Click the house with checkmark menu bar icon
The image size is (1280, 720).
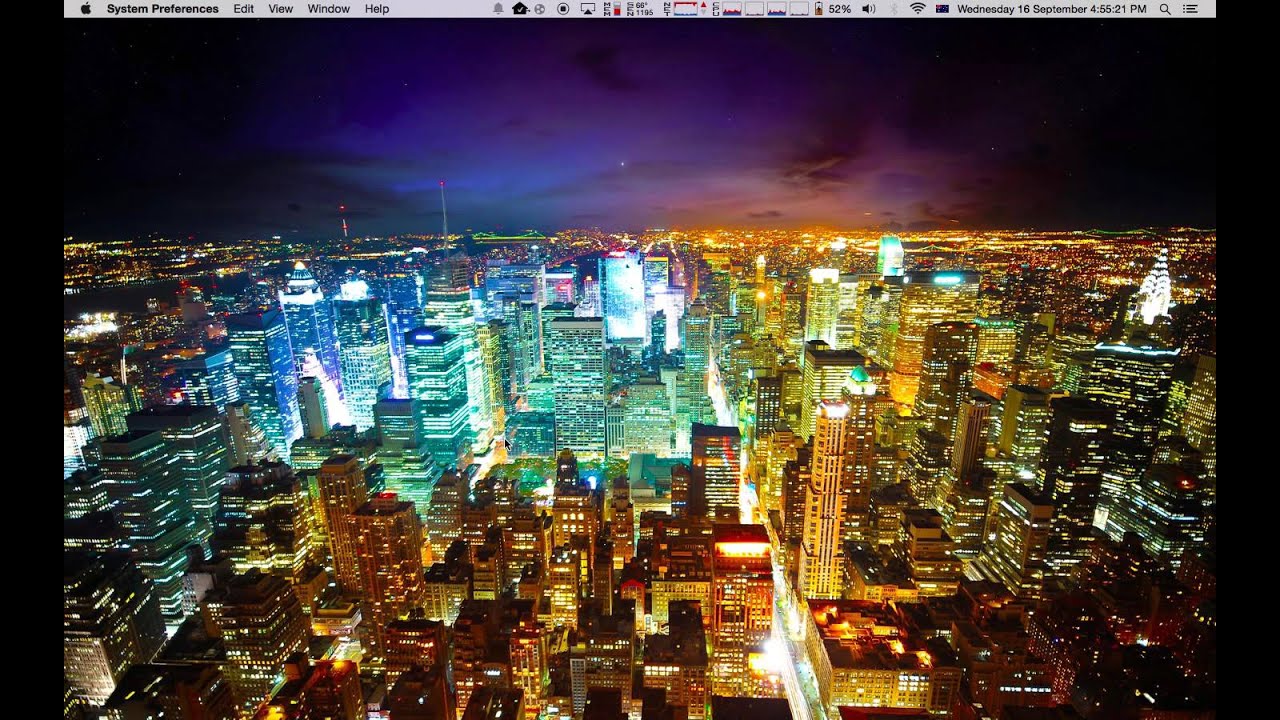click(x=520, y=9)
